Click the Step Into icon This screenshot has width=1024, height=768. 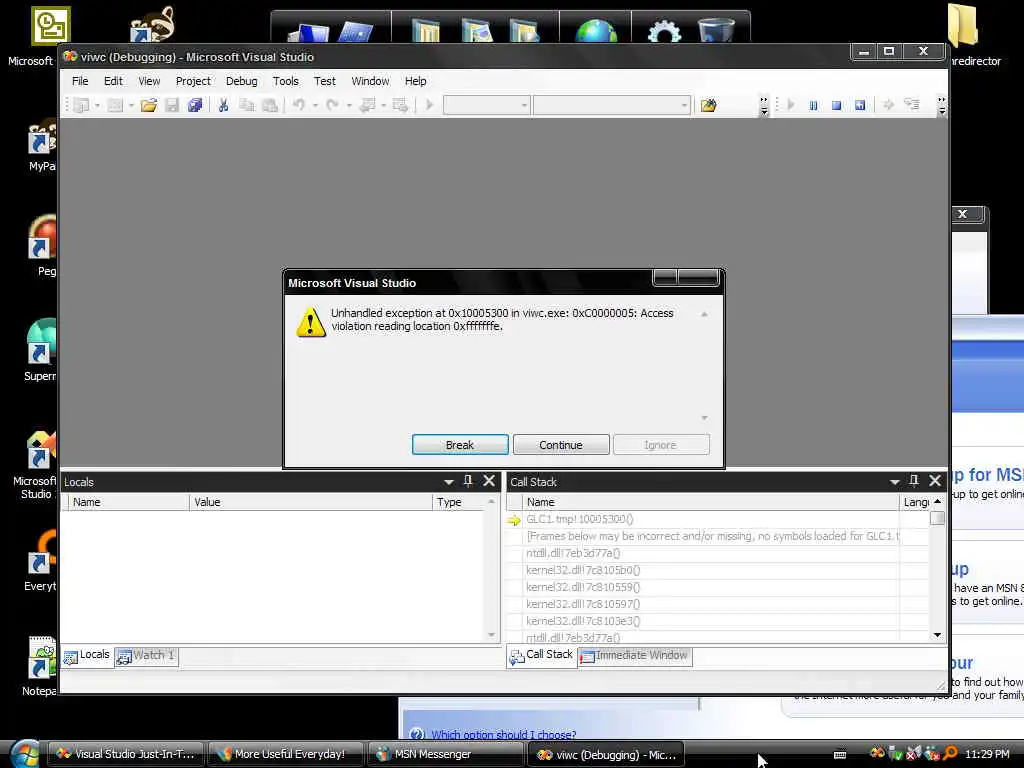(912, 104)
